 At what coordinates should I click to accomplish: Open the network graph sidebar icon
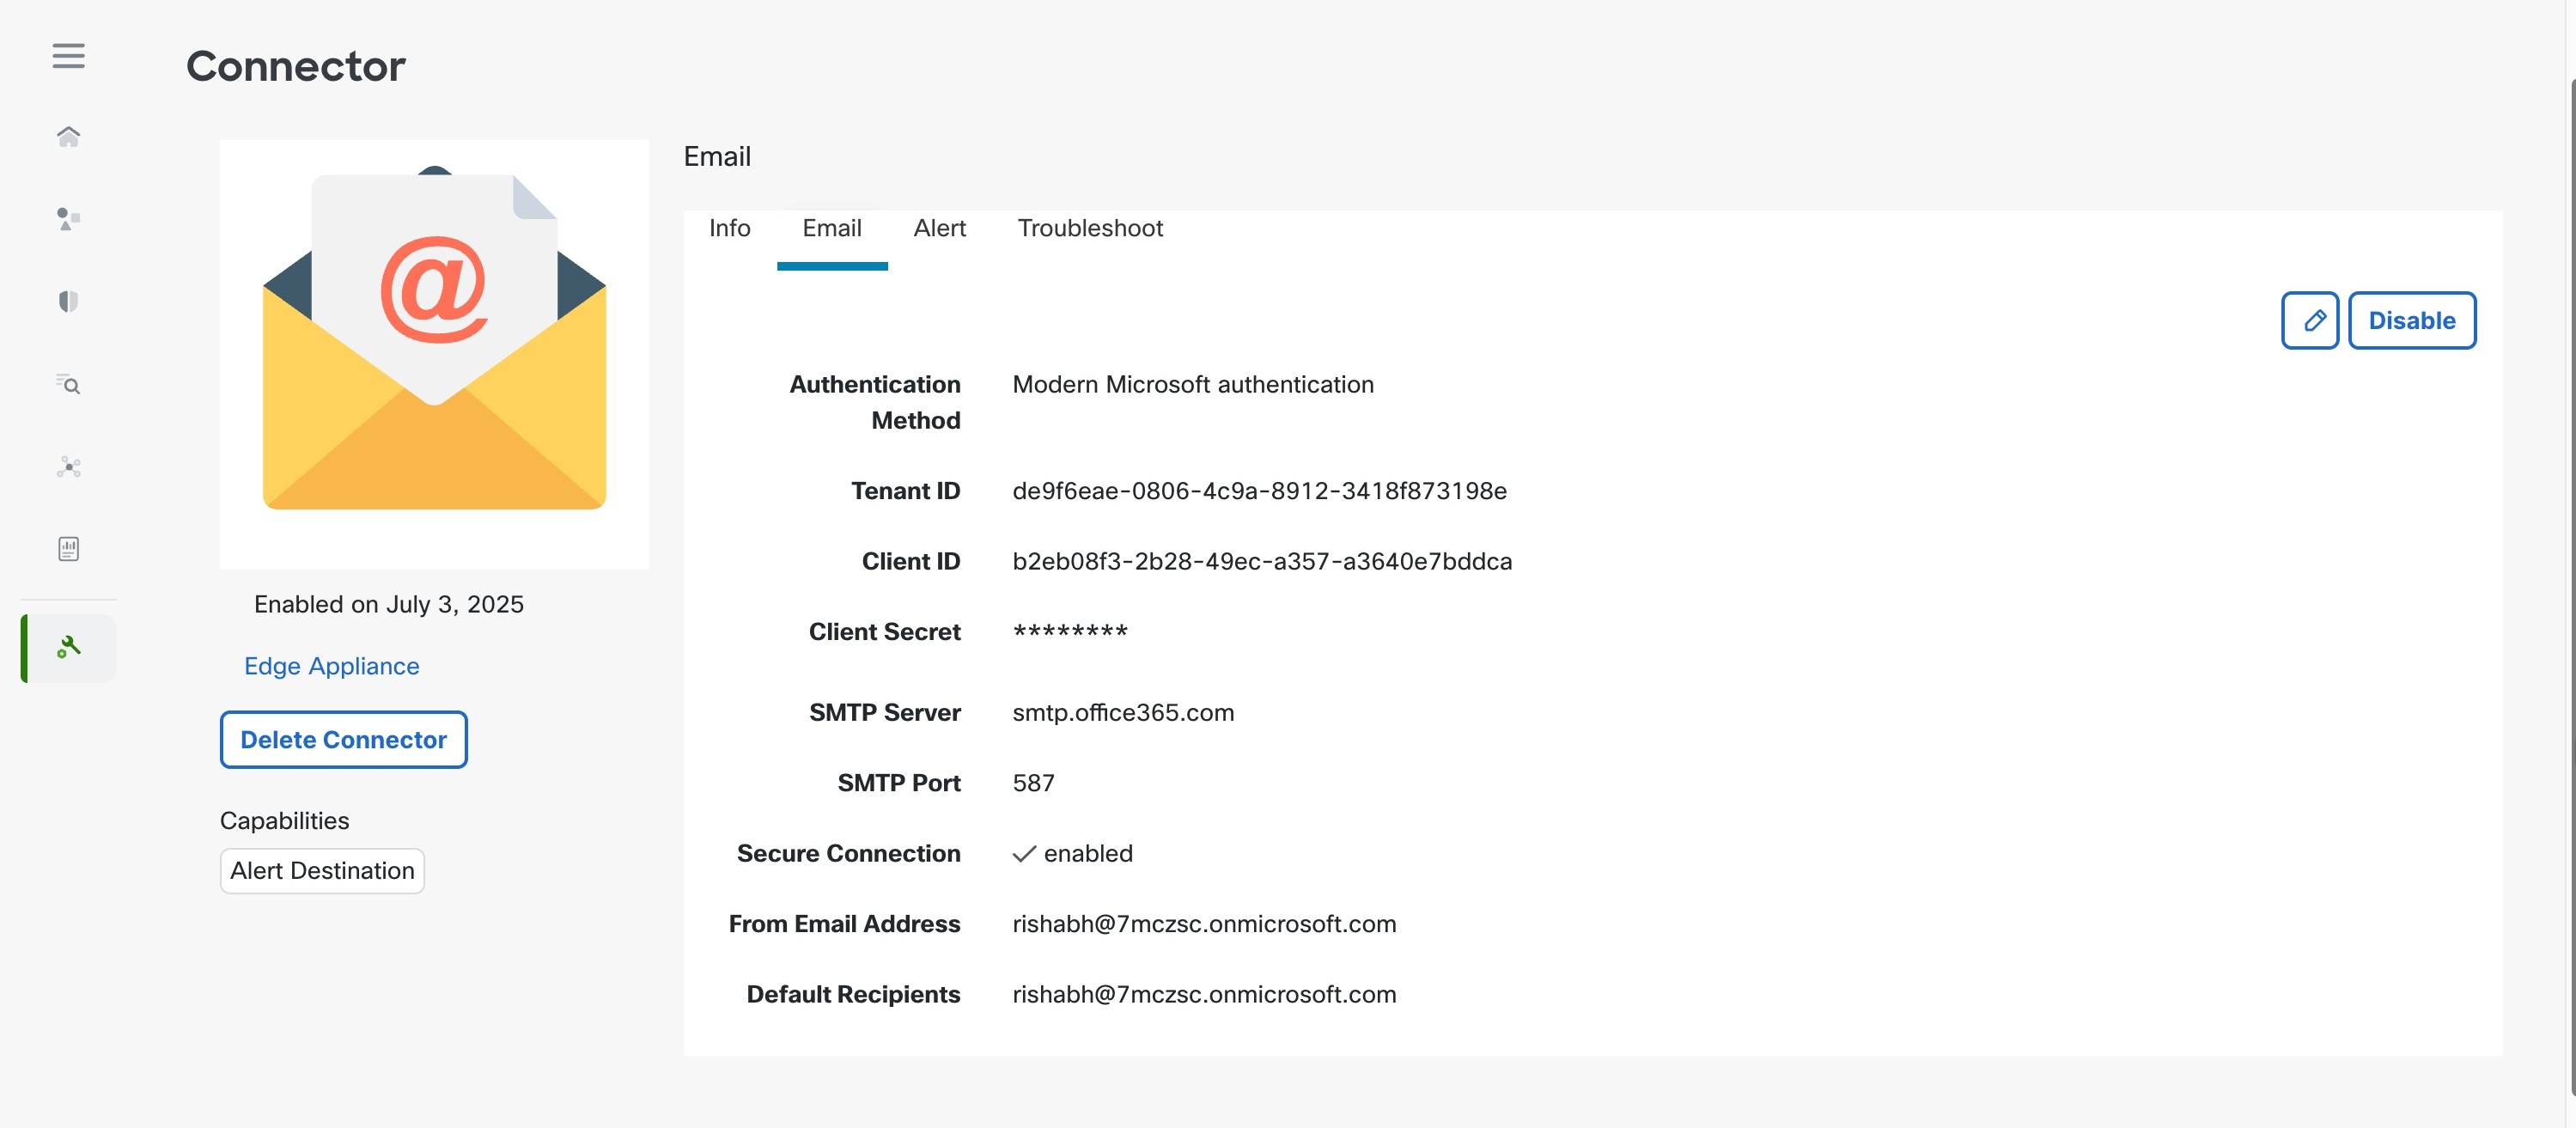pos(68,467)
